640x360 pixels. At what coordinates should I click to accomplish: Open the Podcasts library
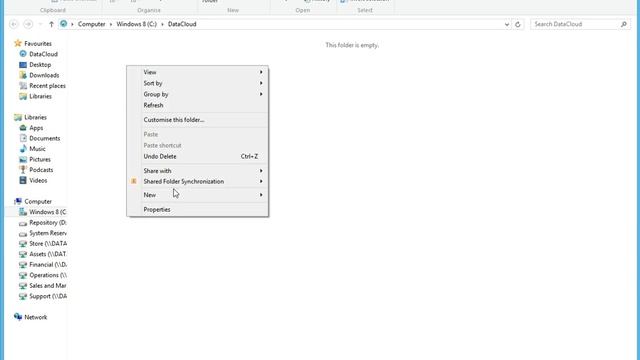point(41,170)
